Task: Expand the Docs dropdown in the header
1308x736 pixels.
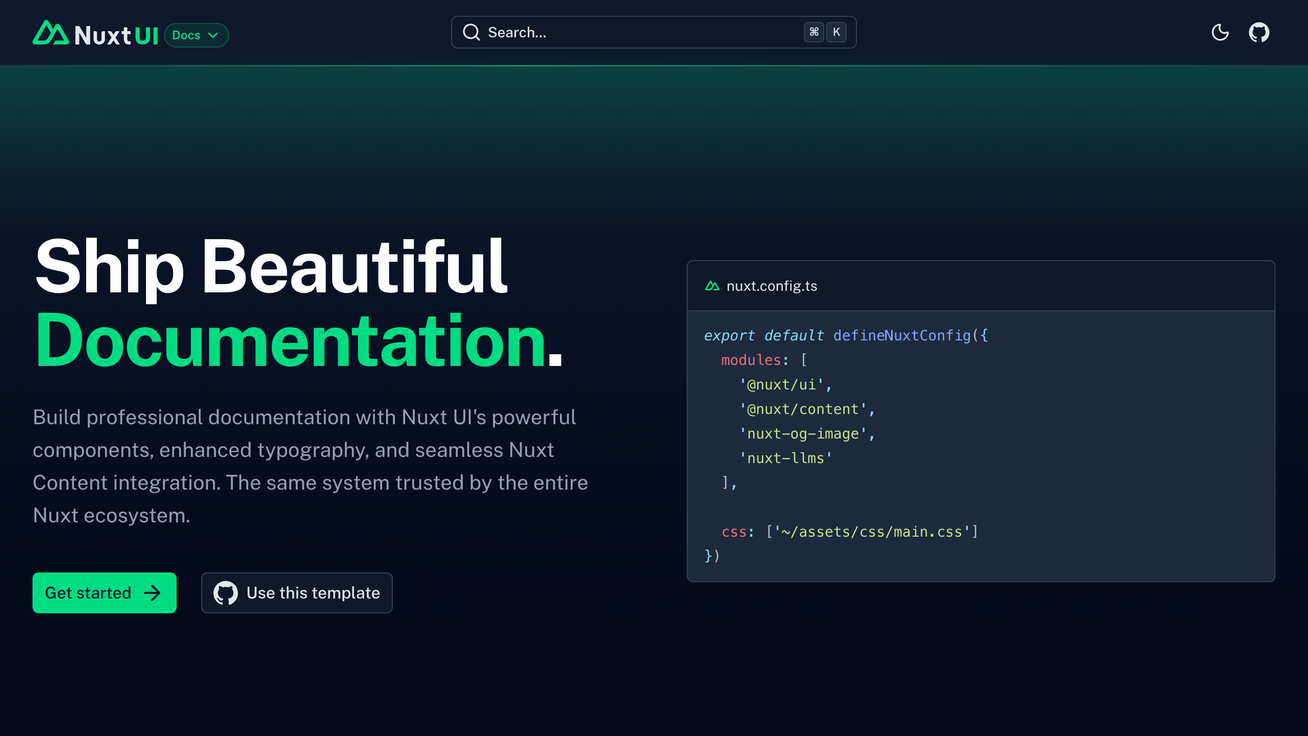Action: click(196, 34)
